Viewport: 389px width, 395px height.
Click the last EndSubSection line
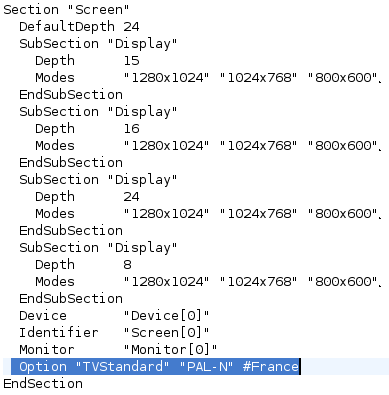[71, 299]
